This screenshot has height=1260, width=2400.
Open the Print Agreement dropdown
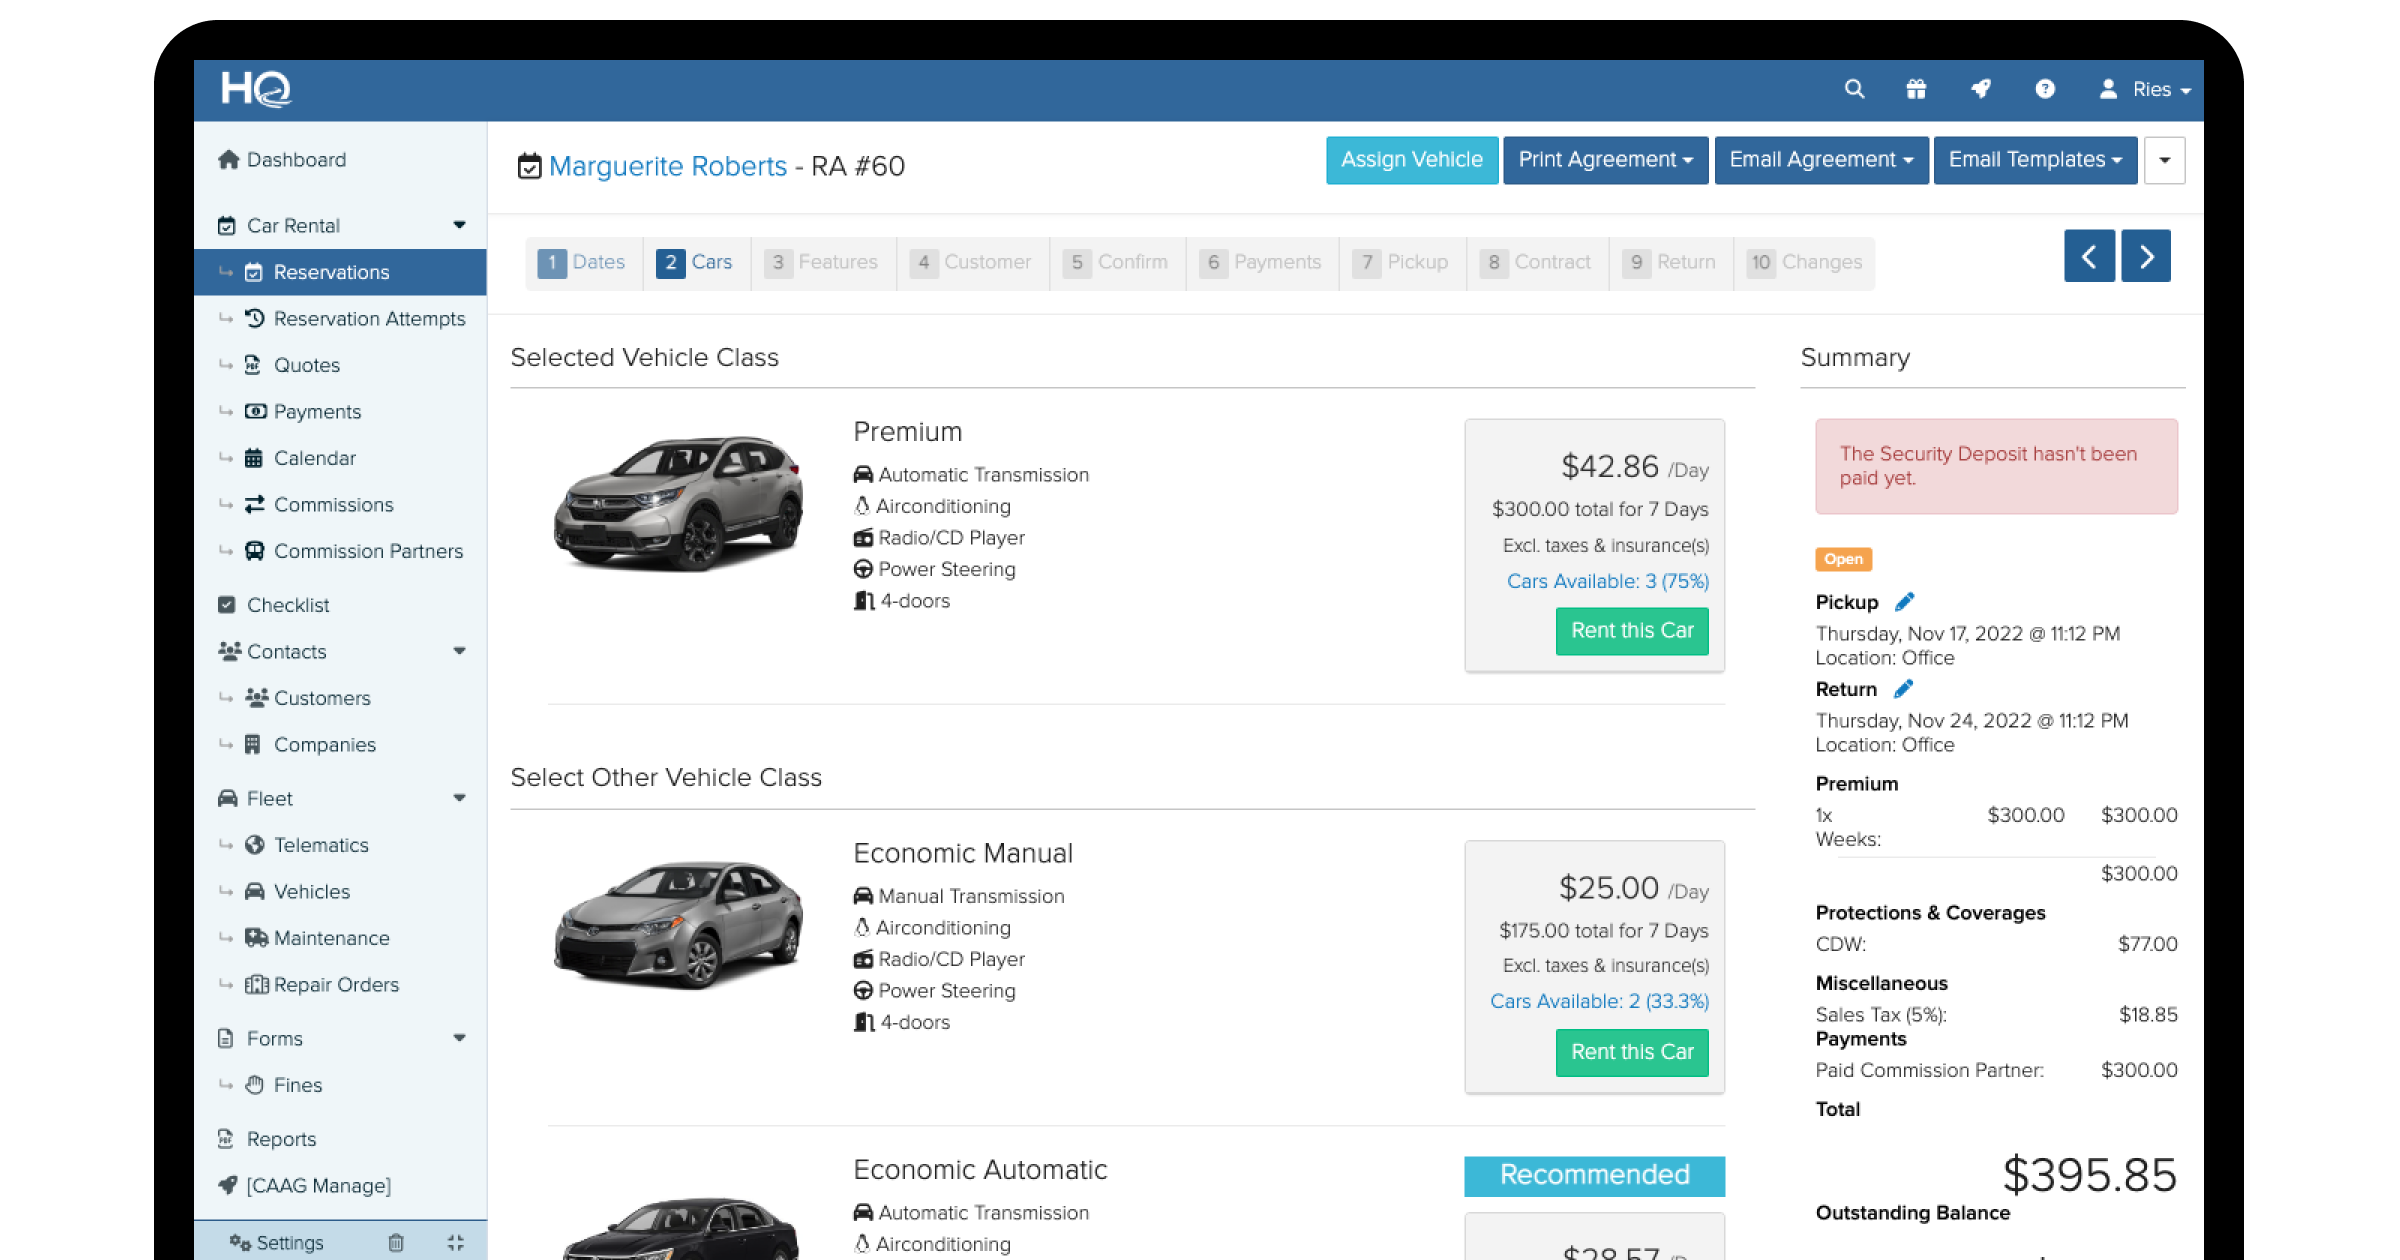tap(1605, 160)
